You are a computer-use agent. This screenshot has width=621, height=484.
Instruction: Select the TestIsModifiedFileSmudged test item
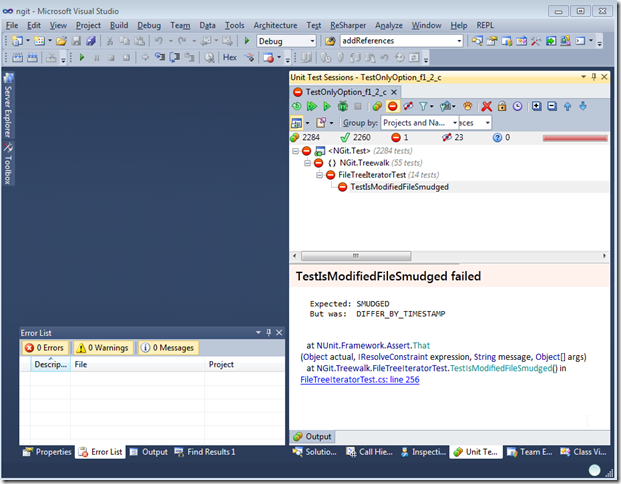tap(399, 186)
